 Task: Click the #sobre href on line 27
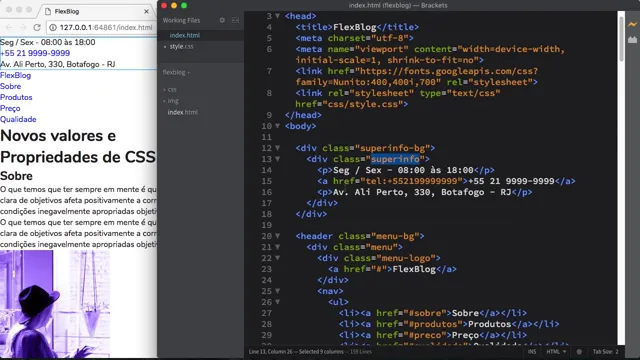point(425,313)
